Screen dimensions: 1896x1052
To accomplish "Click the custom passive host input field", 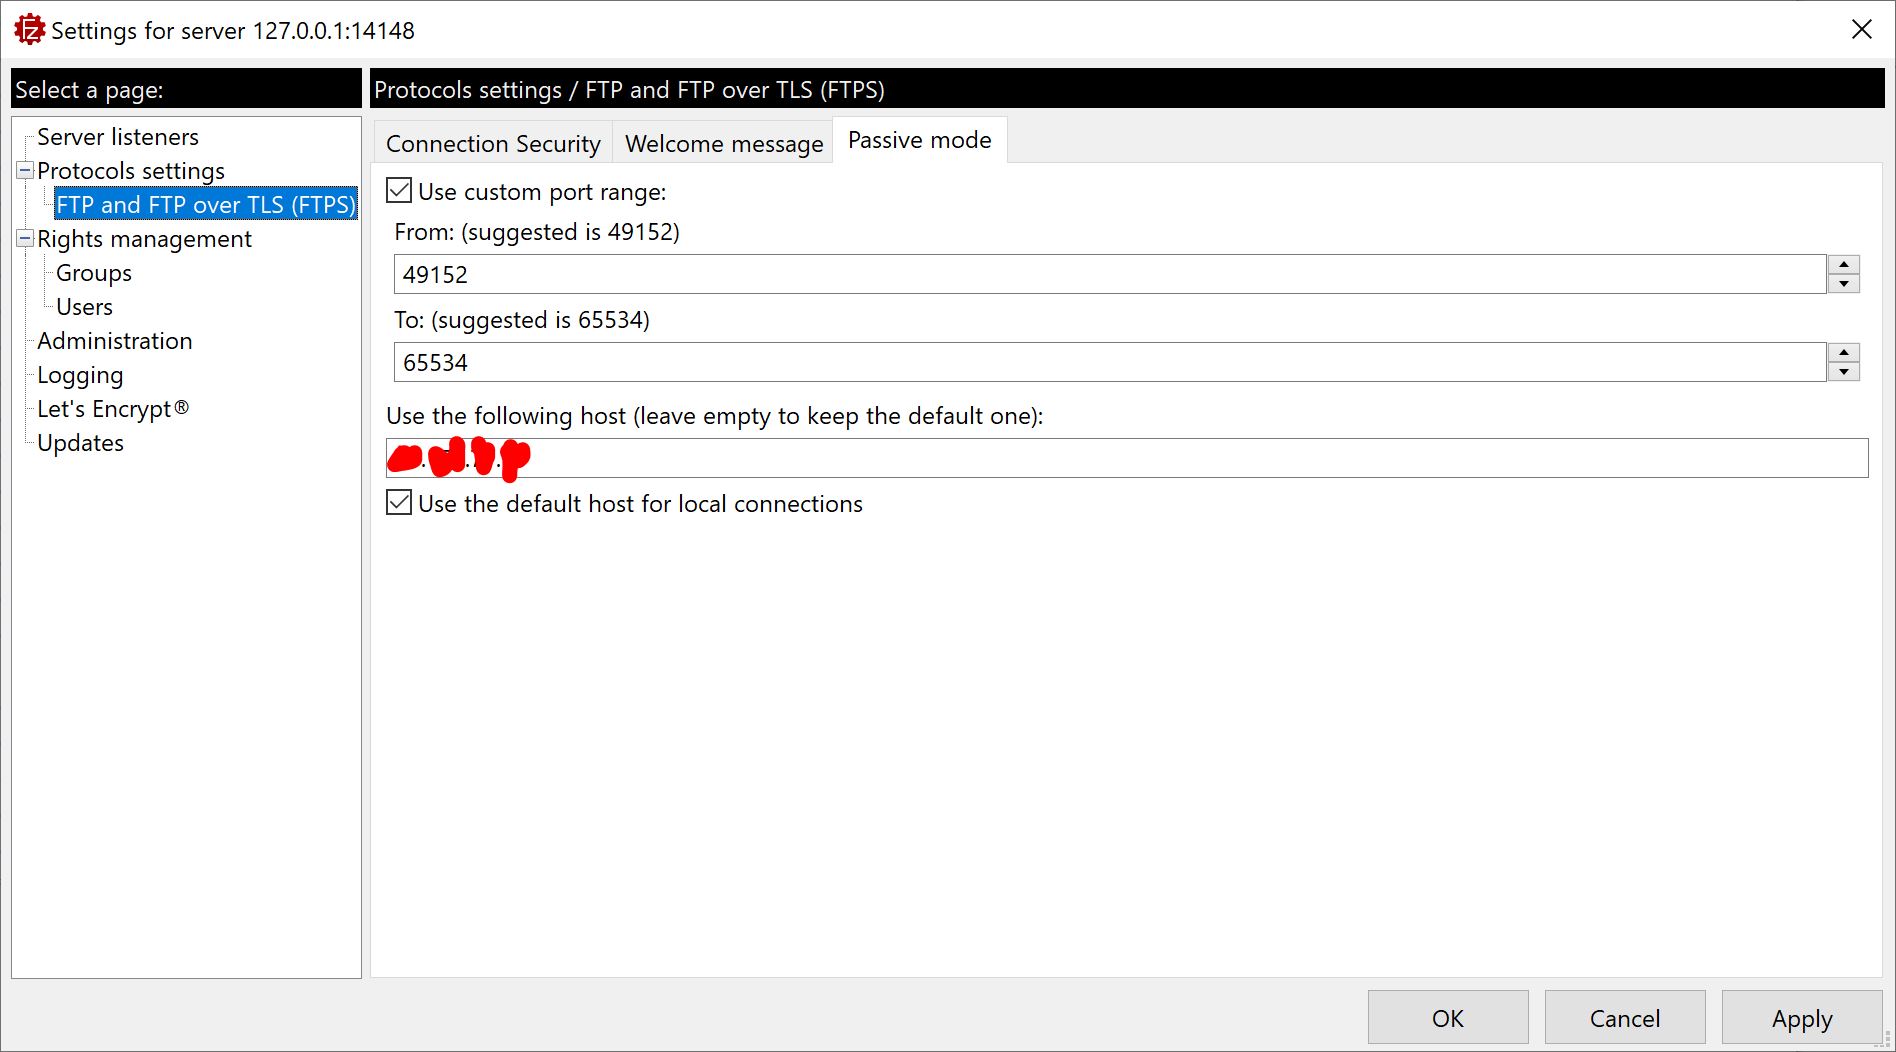I will point(1127,458).
